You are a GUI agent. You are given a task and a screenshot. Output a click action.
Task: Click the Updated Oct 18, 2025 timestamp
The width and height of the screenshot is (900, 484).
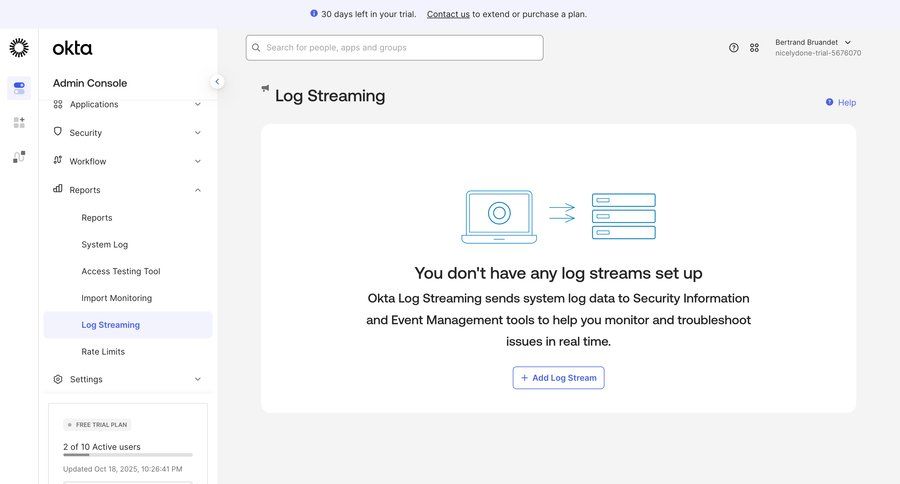pos(123,469)
